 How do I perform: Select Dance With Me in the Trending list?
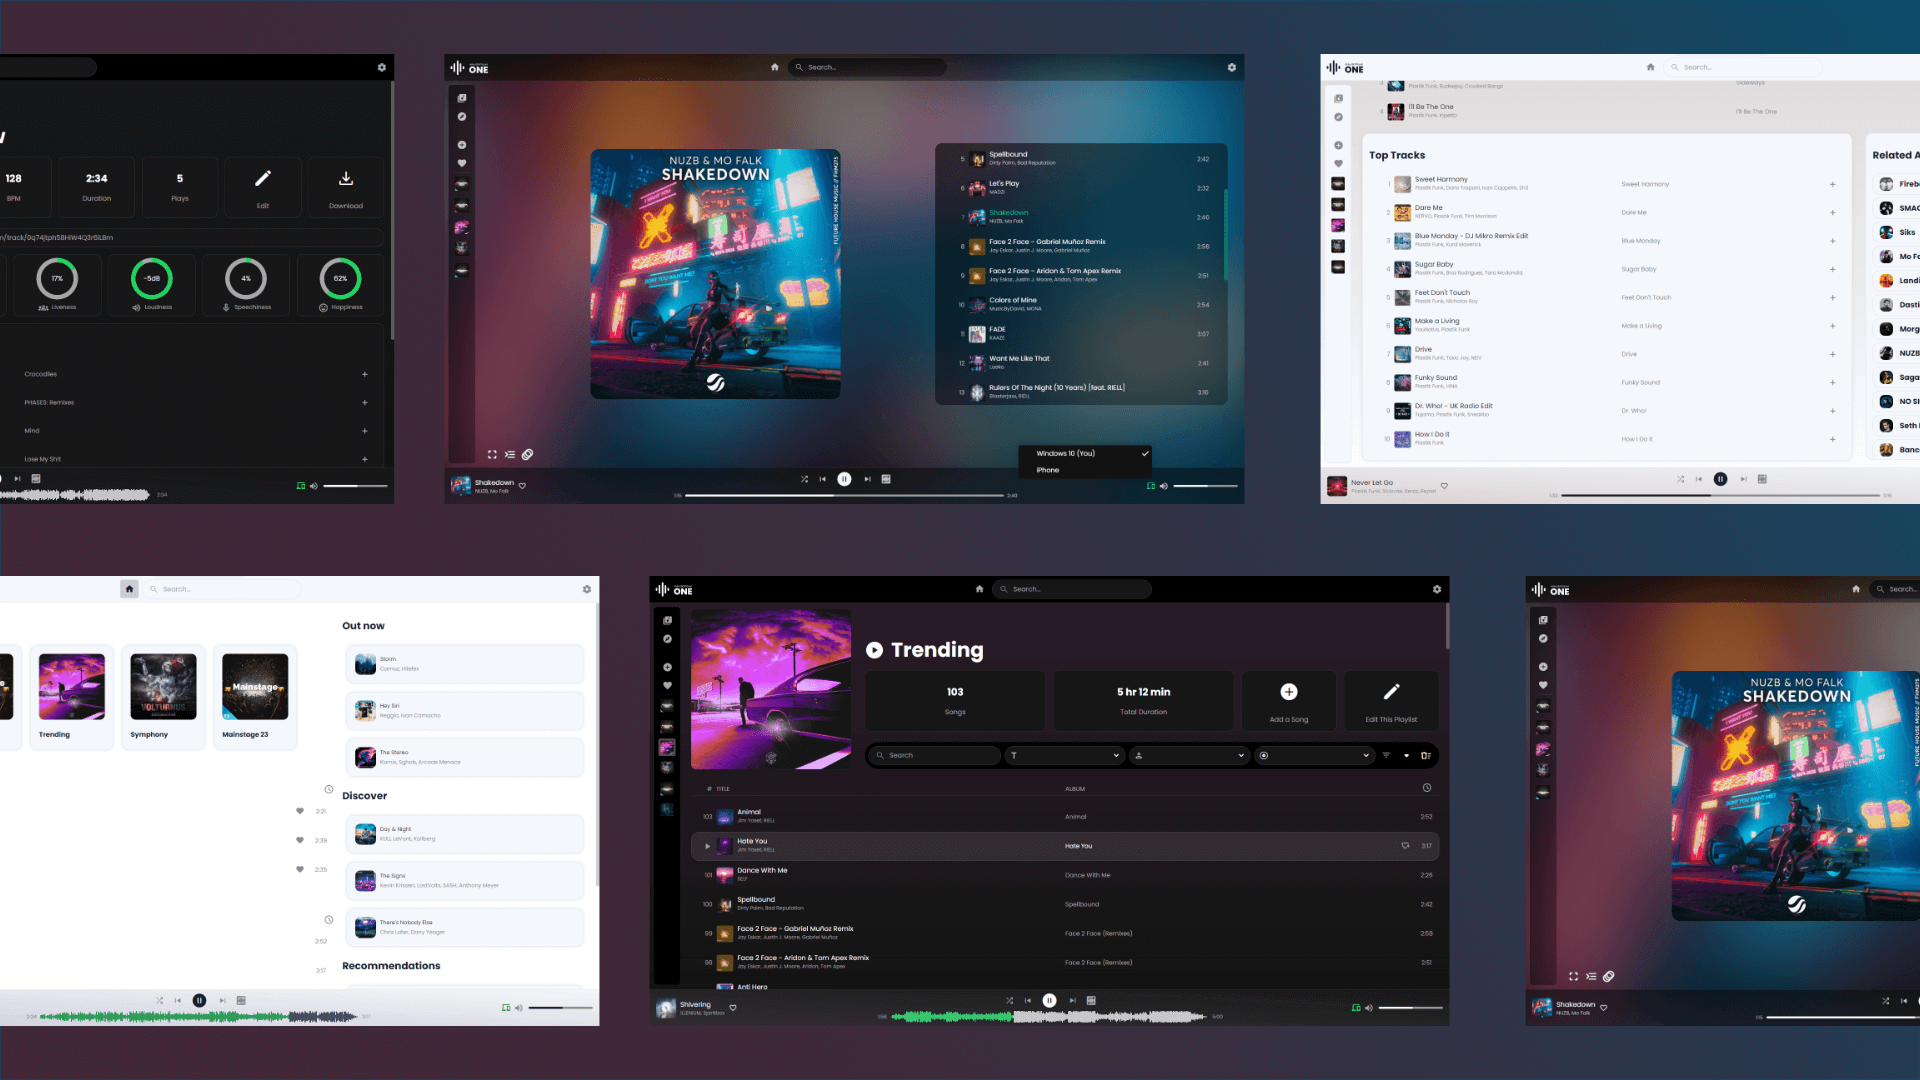point(1065,875)
